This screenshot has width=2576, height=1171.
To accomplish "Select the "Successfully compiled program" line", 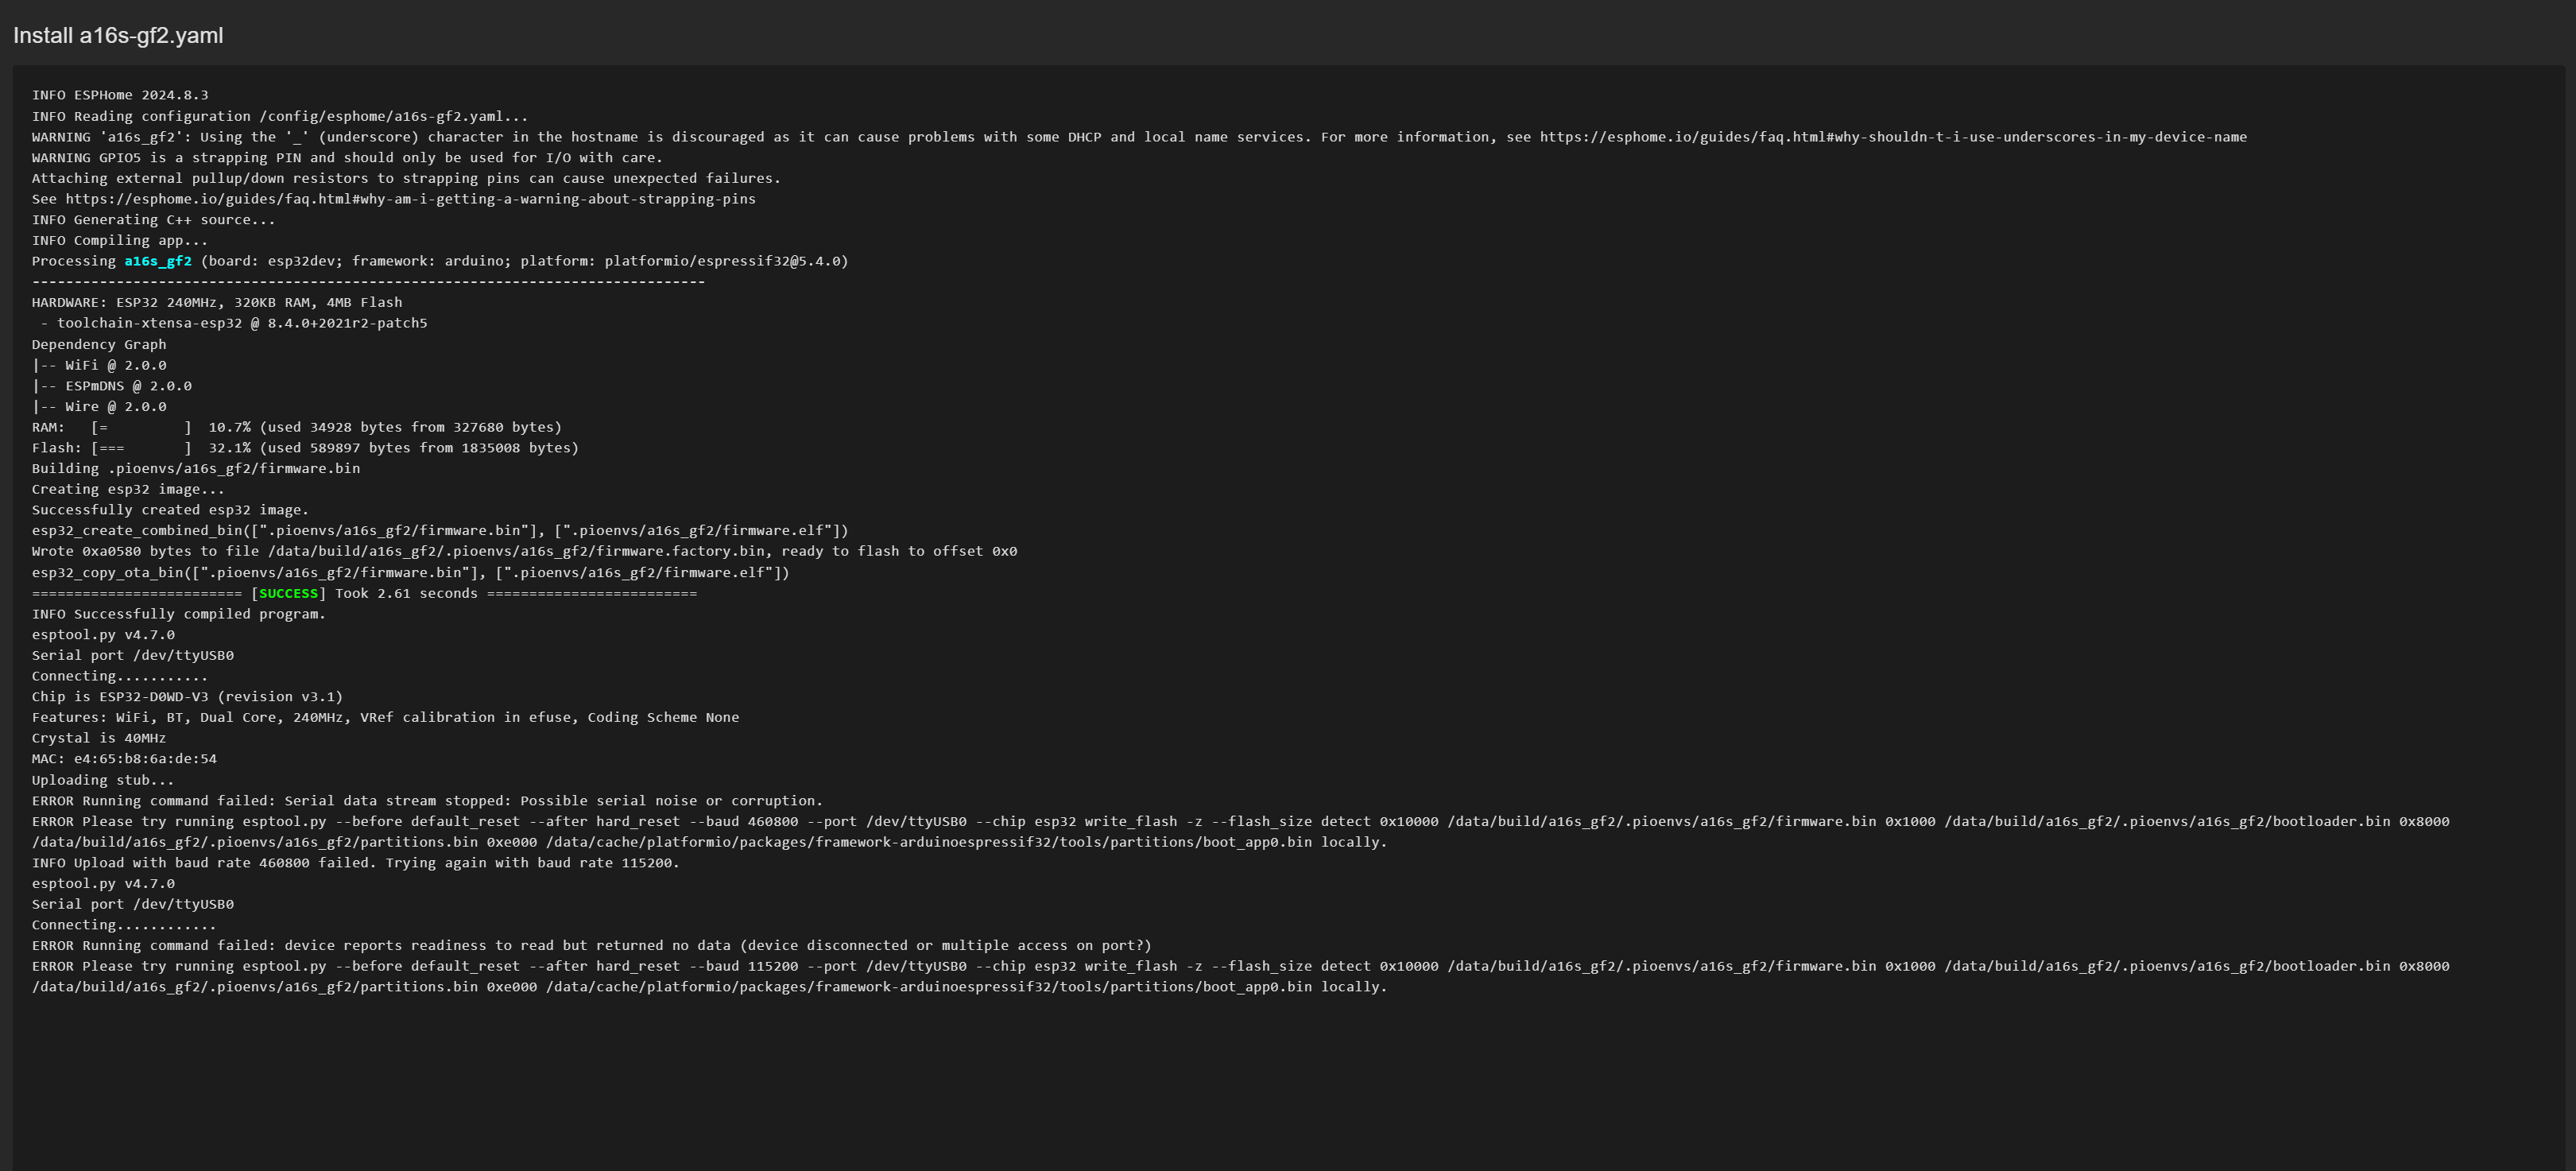I will pyautogui.click(x=179, y=614).
